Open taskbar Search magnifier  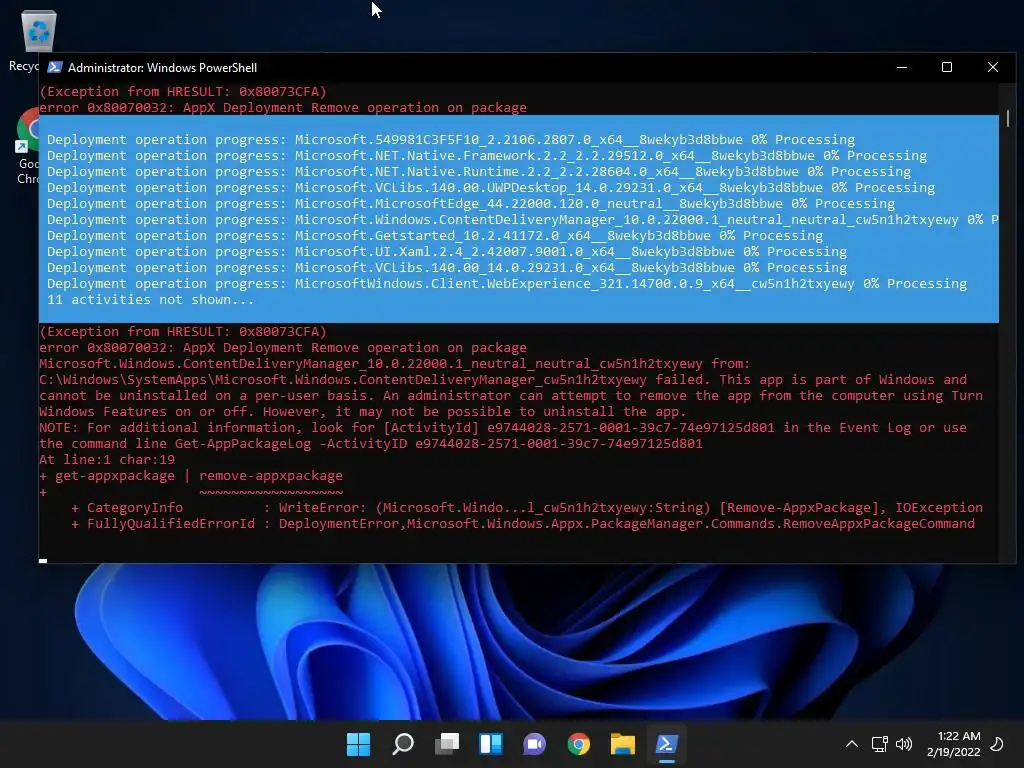pyautogui.click(x=402, y=744)
